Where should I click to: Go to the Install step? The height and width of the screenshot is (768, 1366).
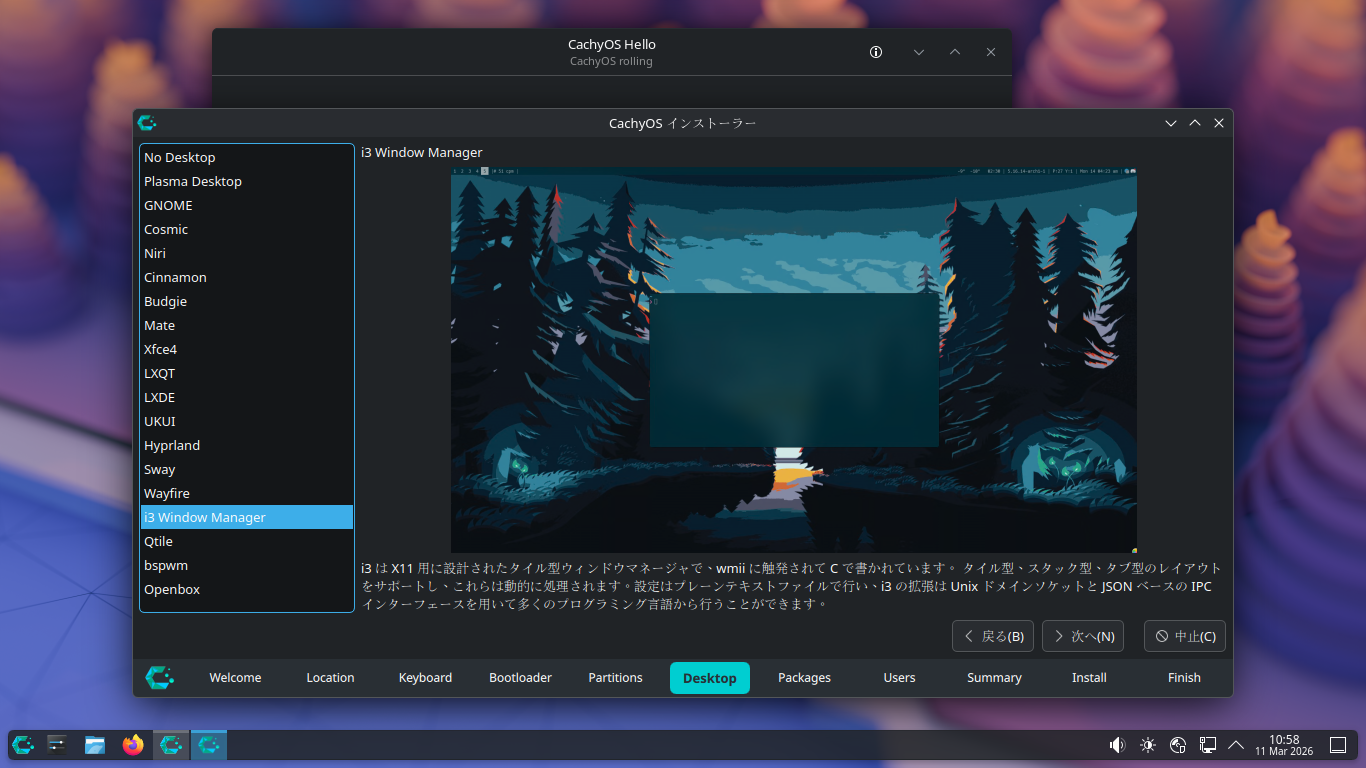click(x=1089, y=678)
